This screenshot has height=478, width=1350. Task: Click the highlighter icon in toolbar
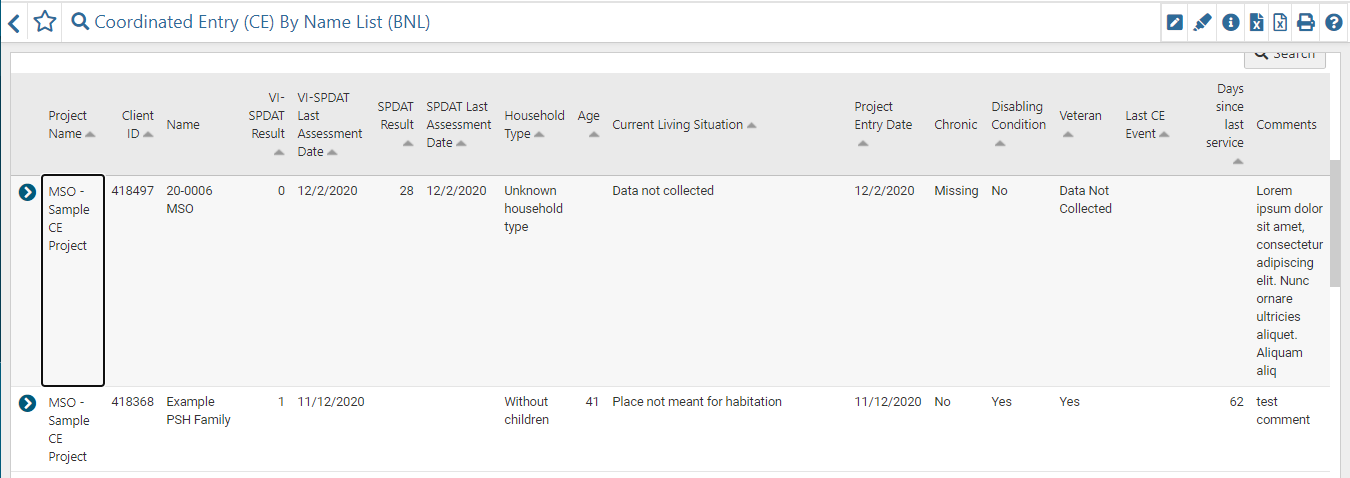click(x=1202, y=22)
